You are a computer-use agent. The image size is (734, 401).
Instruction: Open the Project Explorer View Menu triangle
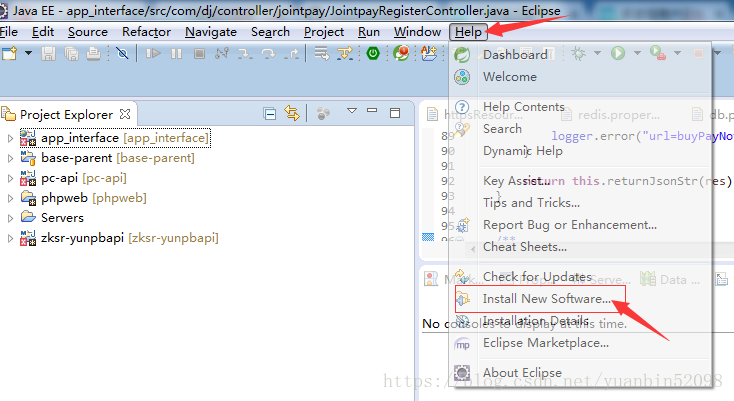coord(352,111)
